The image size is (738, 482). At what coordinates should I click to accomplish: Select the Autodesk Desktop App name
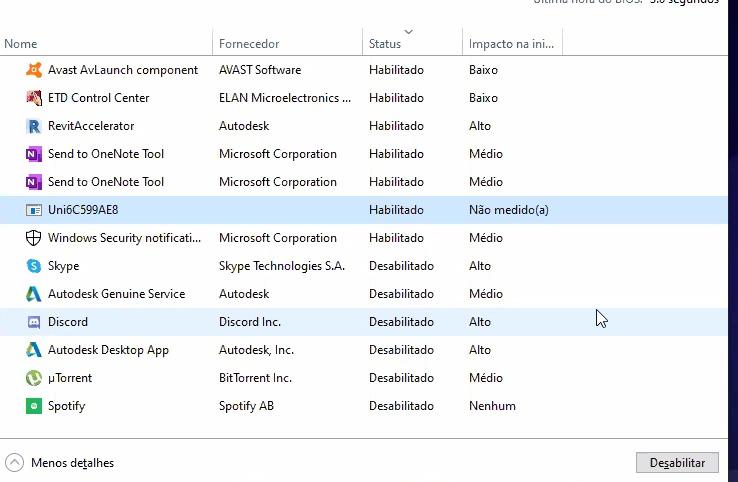click(x=108, y=350)
